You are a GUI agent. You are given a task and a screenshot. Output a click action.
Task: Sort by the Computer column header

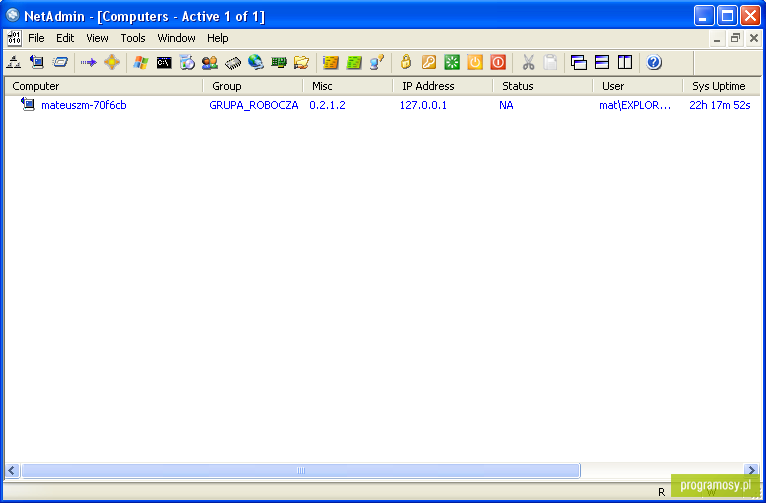point(105,86)
